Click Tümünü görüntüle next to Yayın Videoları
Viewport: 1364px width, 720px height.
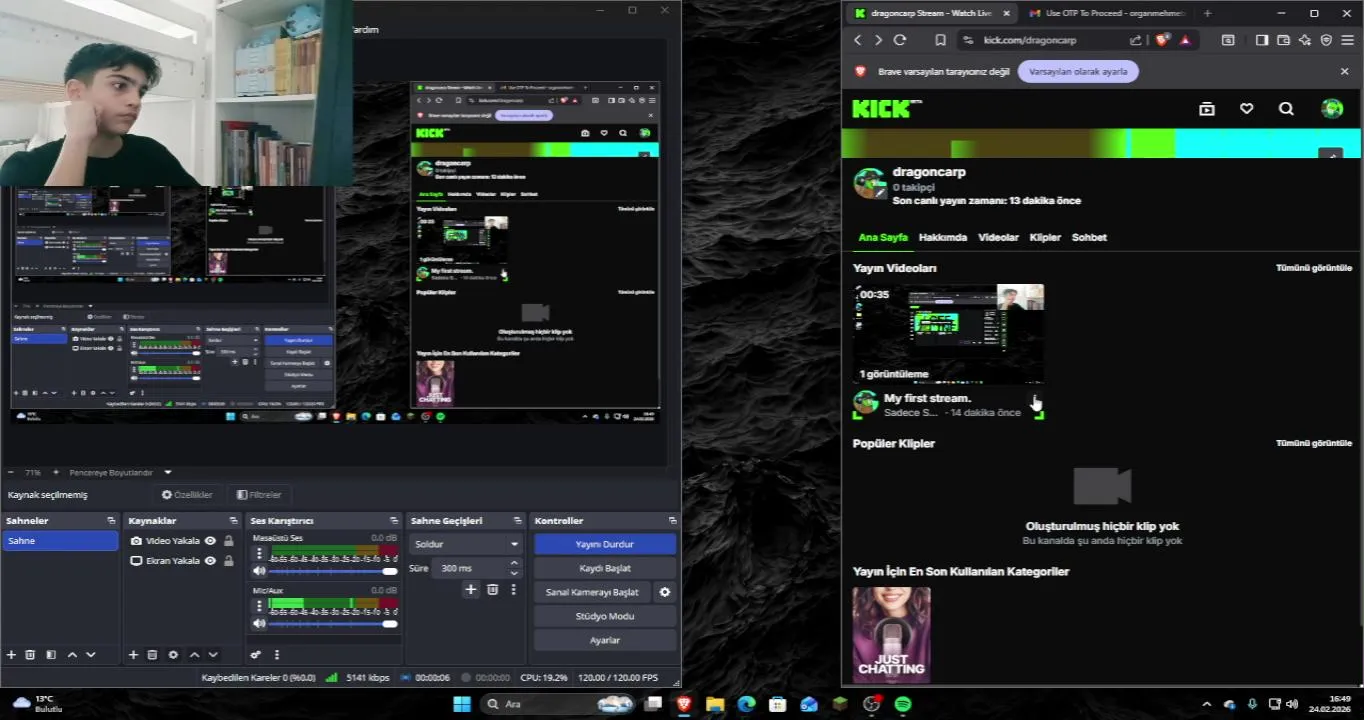click(1313, 268)
